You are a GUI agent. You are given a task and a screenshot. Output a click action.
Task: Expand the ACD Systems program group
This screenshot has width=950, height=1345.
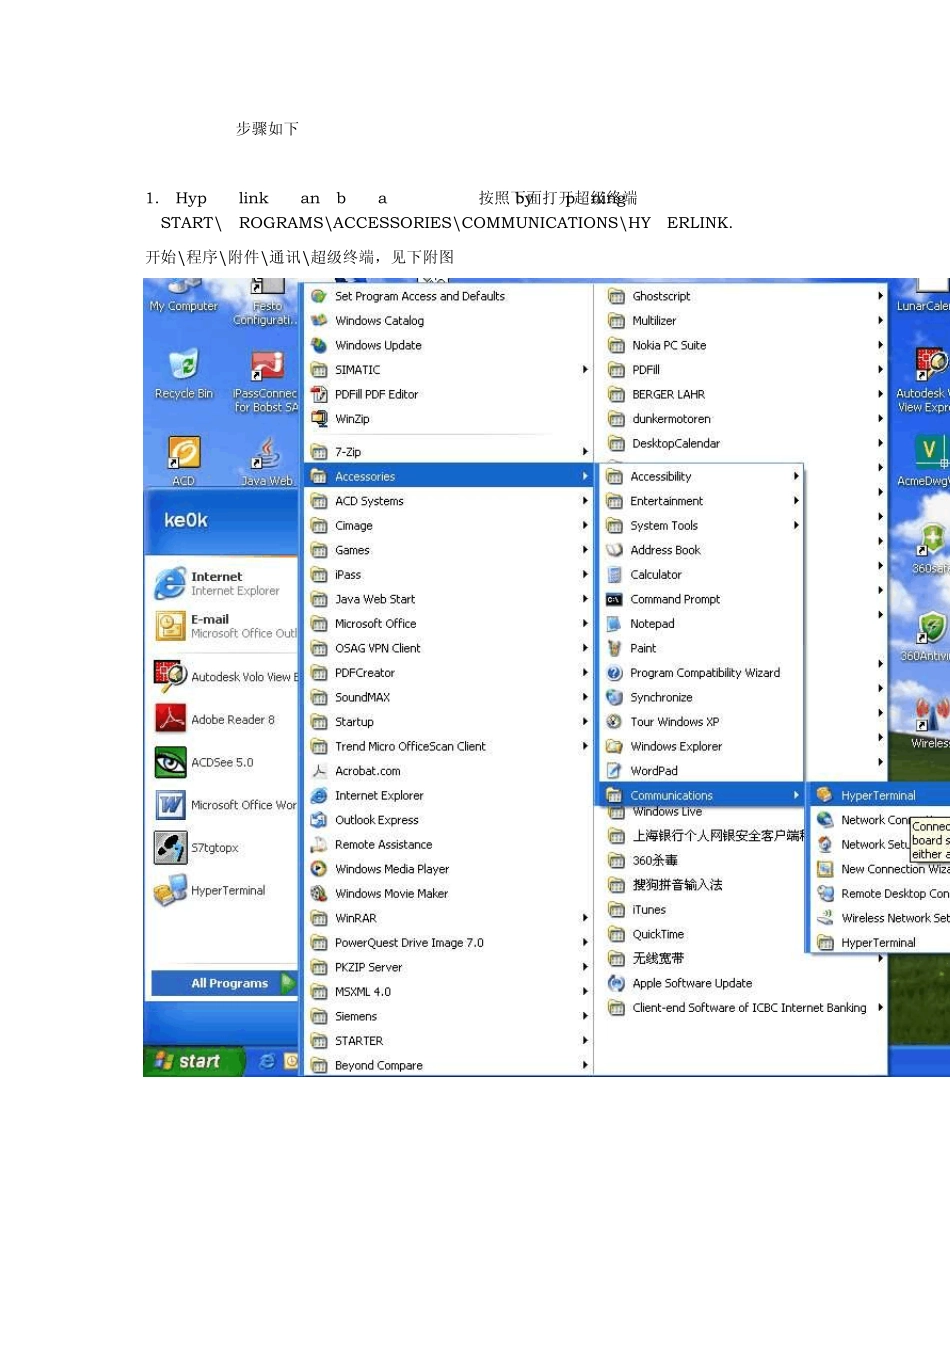point(447,501)
